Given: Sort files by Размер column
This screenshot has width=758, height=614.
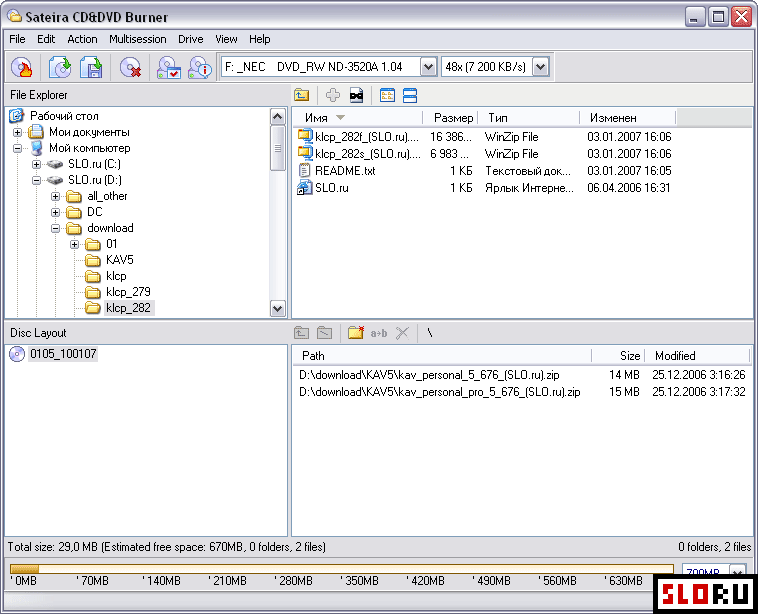Looking at the screenshot, I should pyautogui.click(x=451, y=117).
